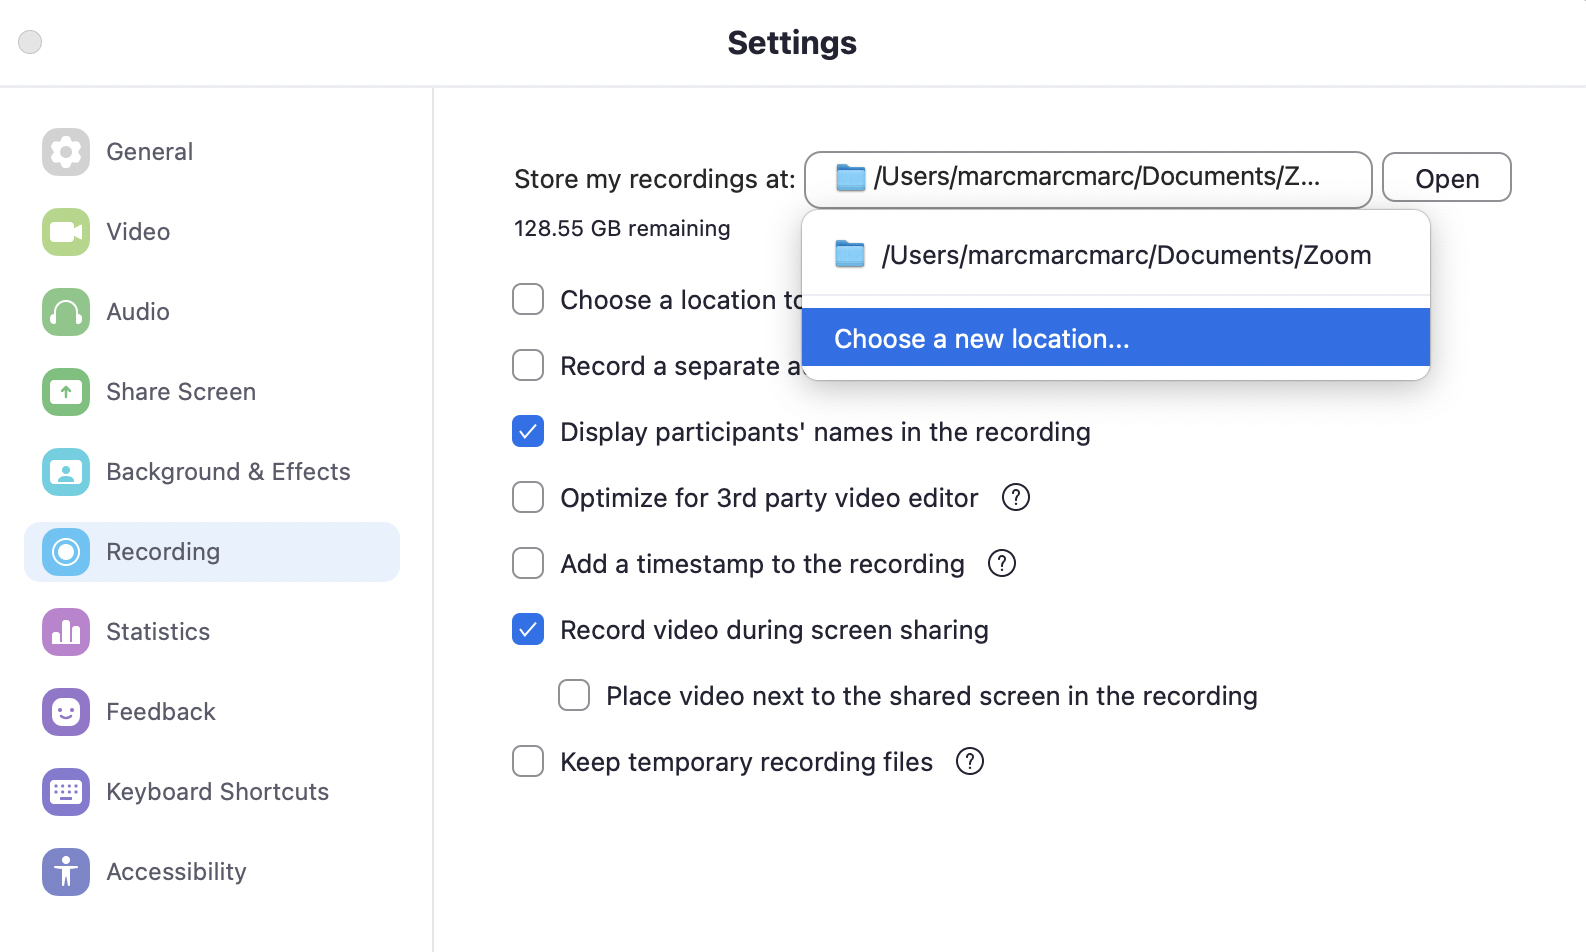Click the Accessibility icon
This screenshot has height=952, width=1586.
click(x=66, y=872)
